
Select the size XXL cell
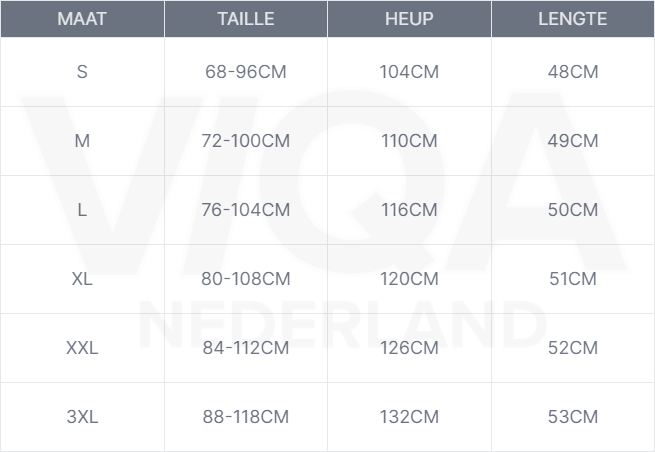tap(82, 348)
